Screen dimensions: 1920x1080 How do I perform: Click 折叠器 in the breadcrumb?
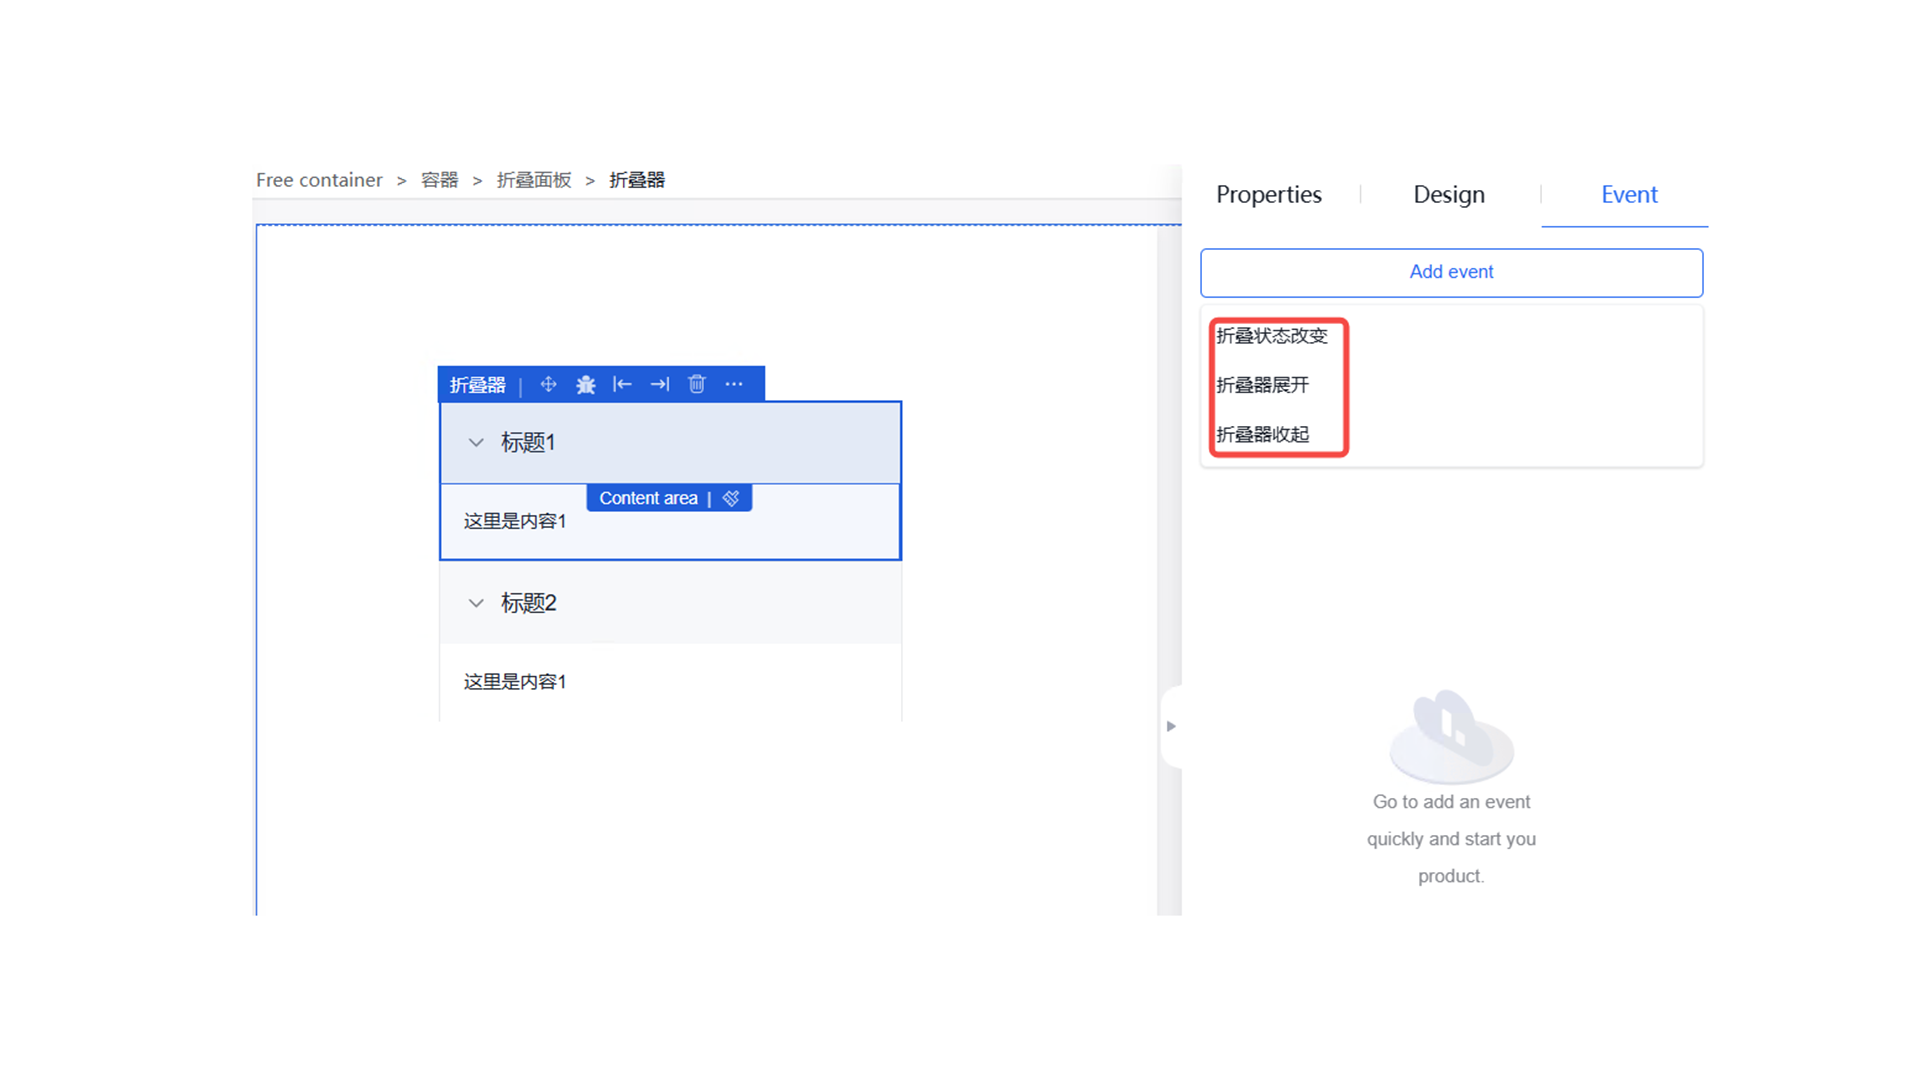pyautogui.click(x=637, y=180)
